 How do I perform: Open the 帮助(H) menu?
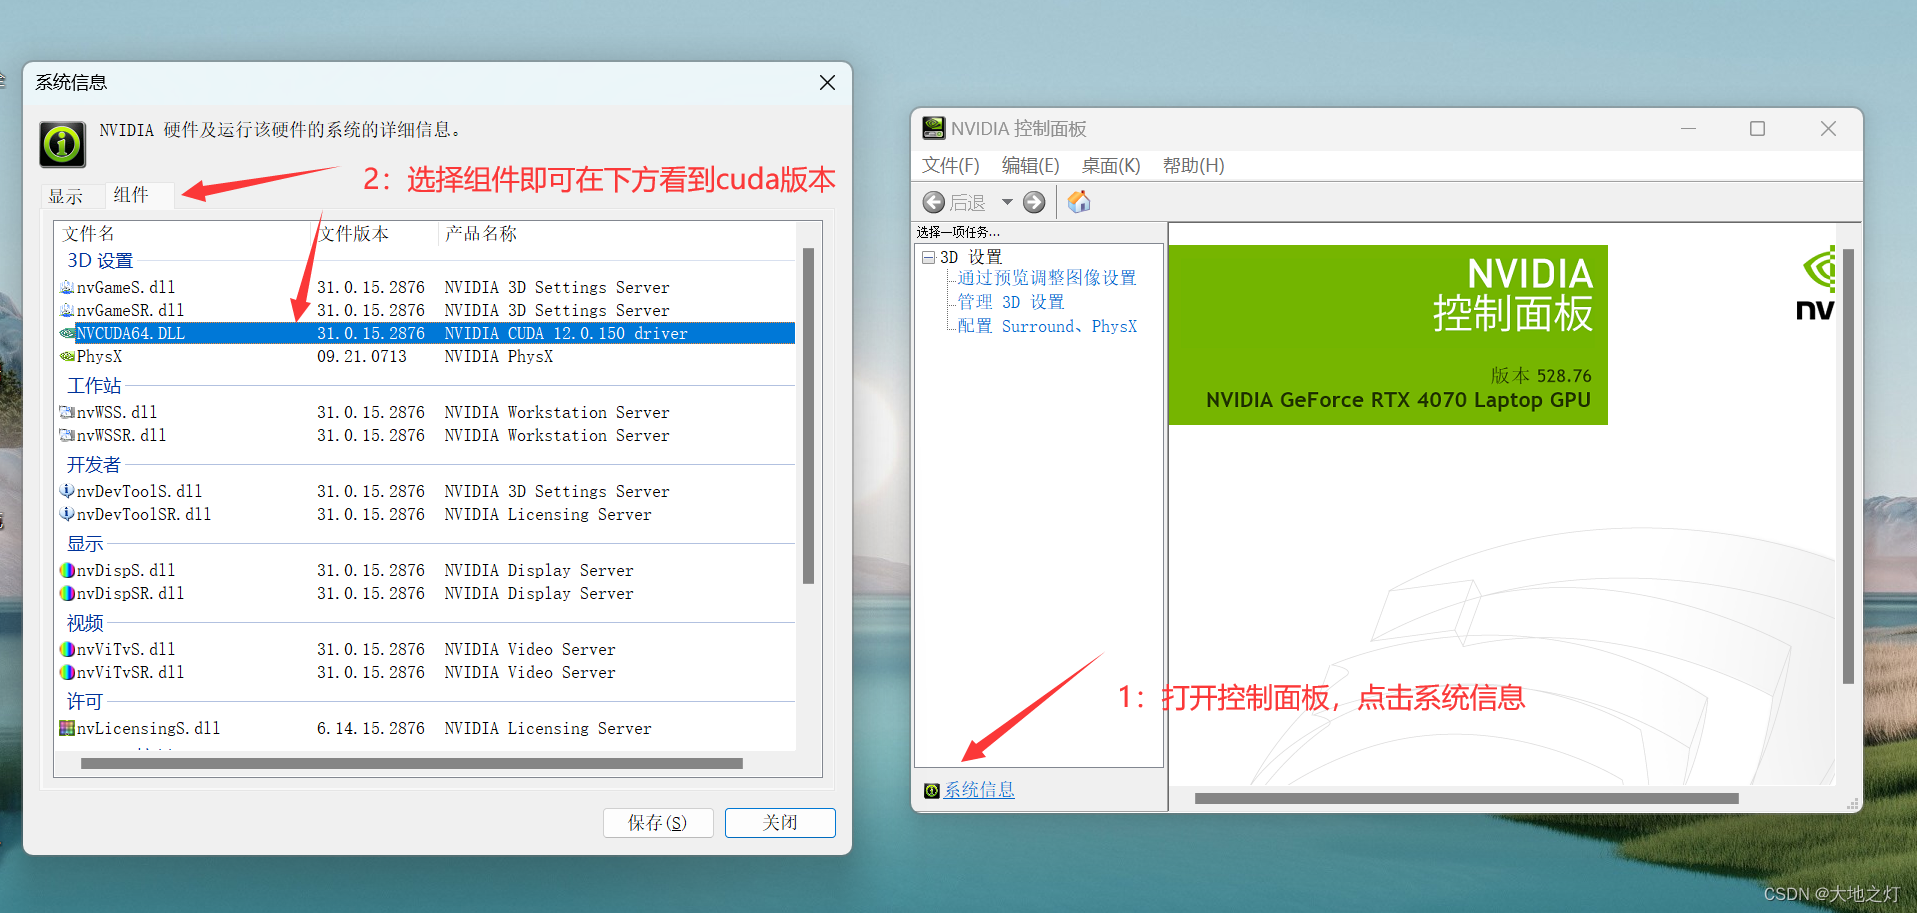[x=1193, y=165]
